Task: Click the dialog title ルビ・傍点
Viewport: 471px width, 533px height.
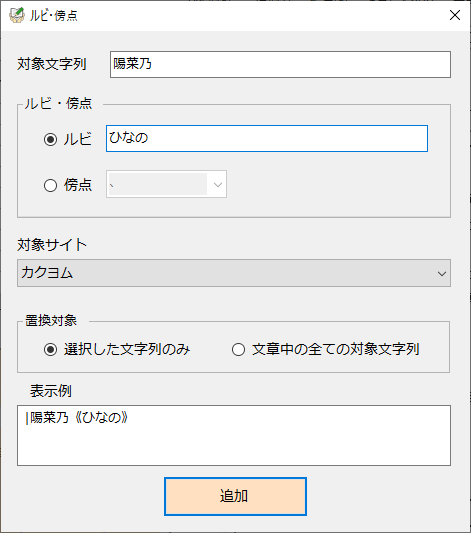Action: 54,16
